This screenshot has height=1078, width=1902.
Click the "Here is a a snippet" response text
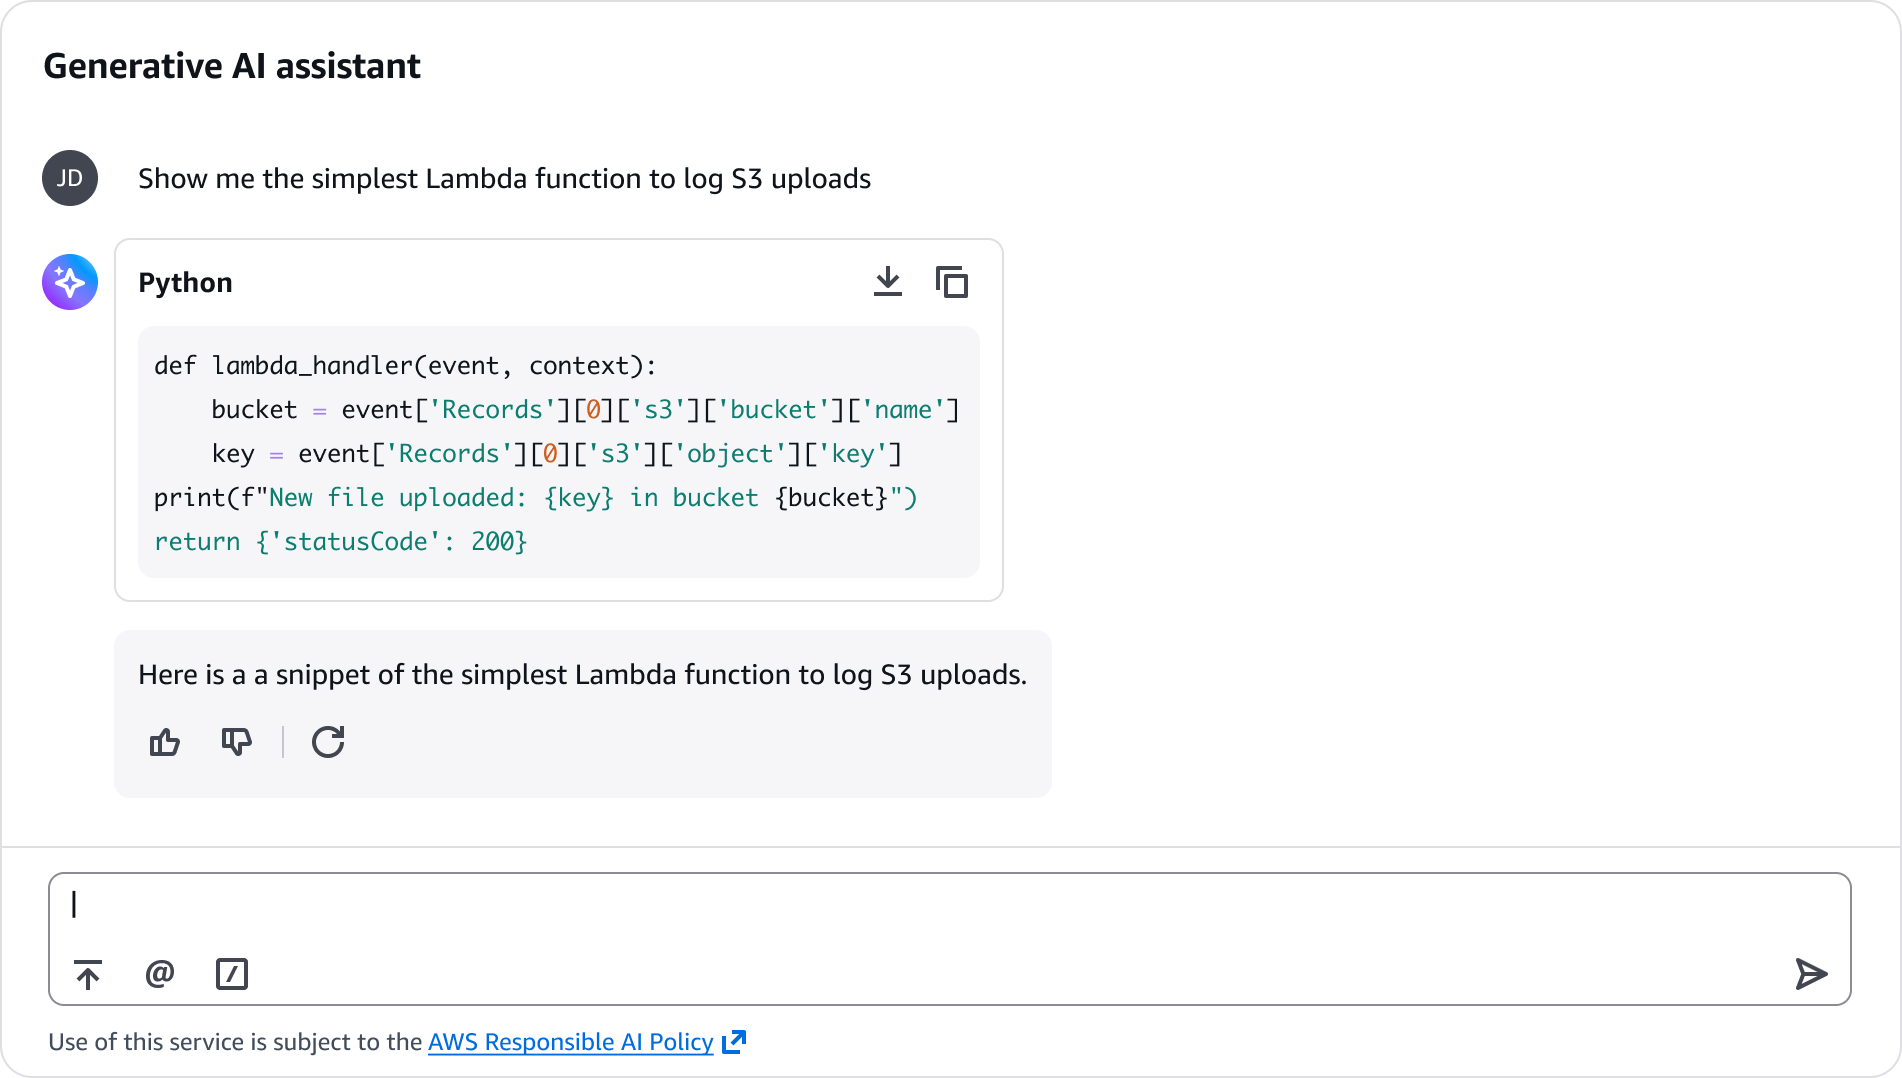[x=582, y=675]
